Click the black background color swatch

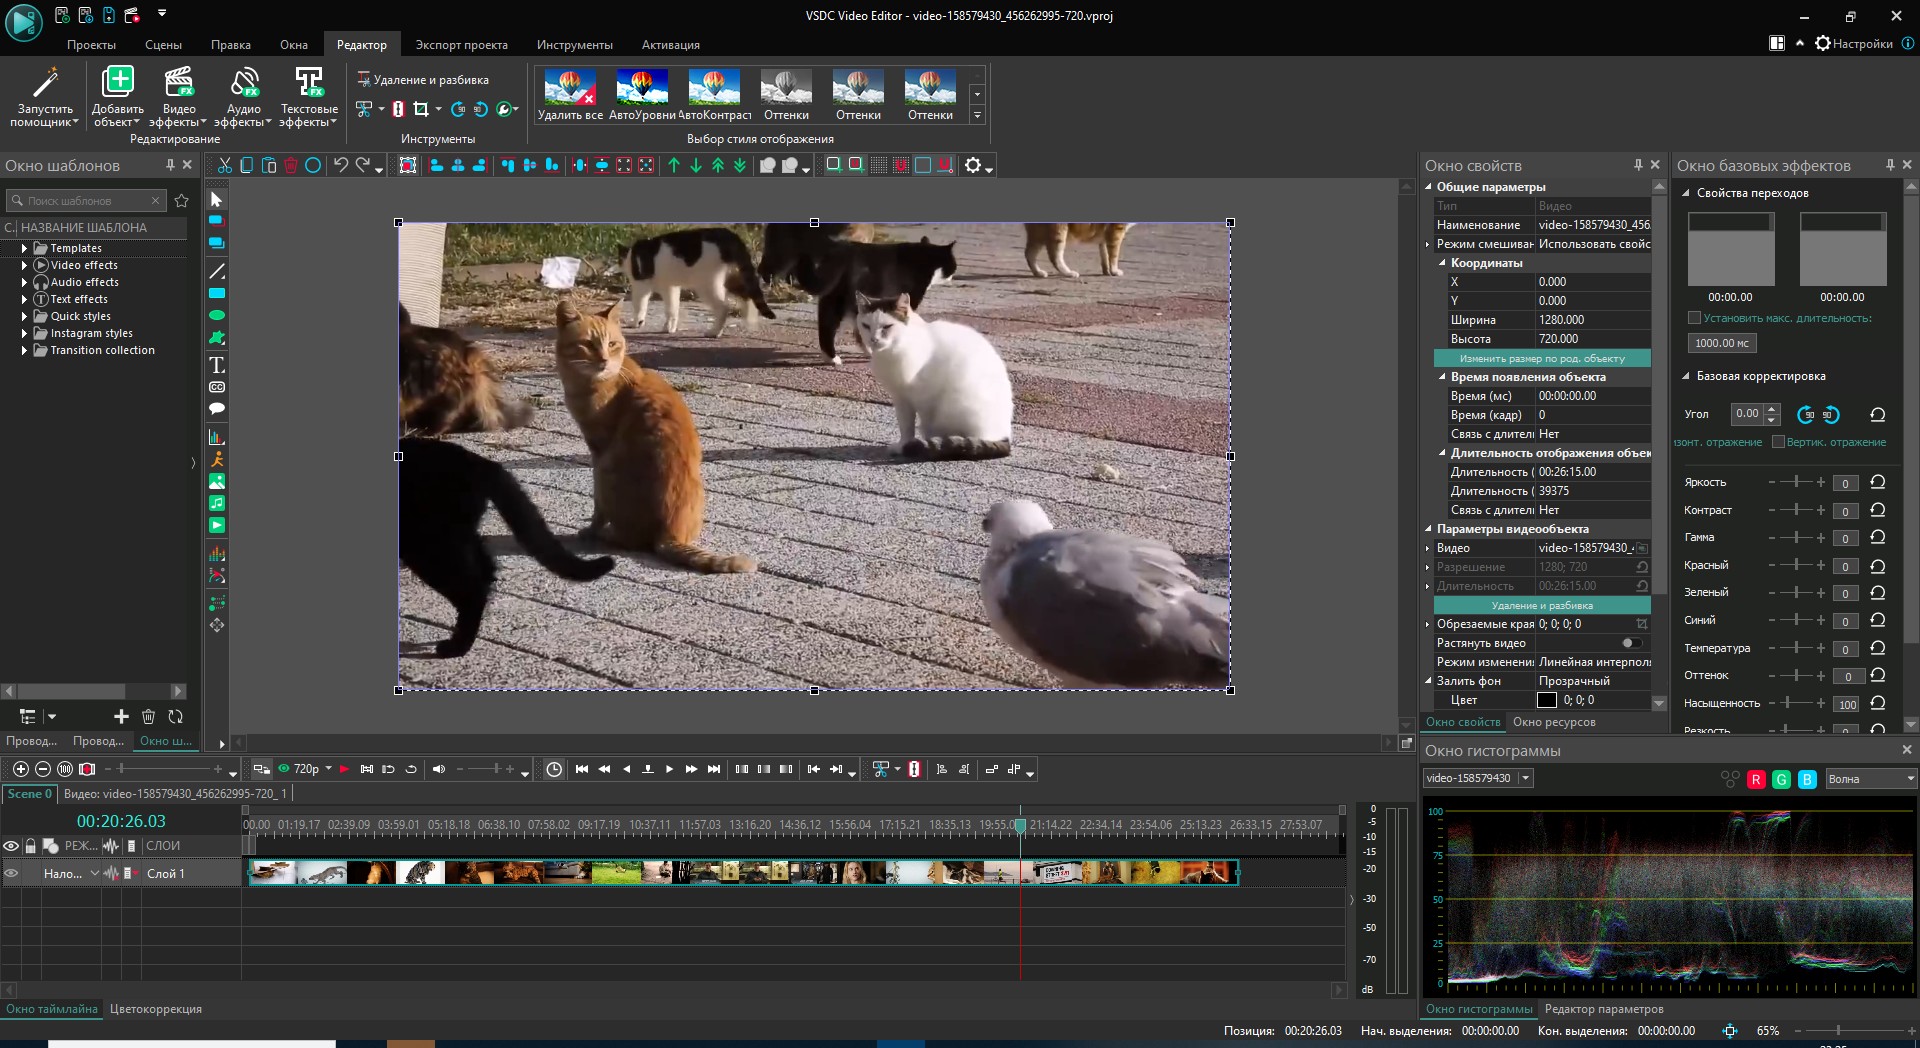(x=1547, y=700)
